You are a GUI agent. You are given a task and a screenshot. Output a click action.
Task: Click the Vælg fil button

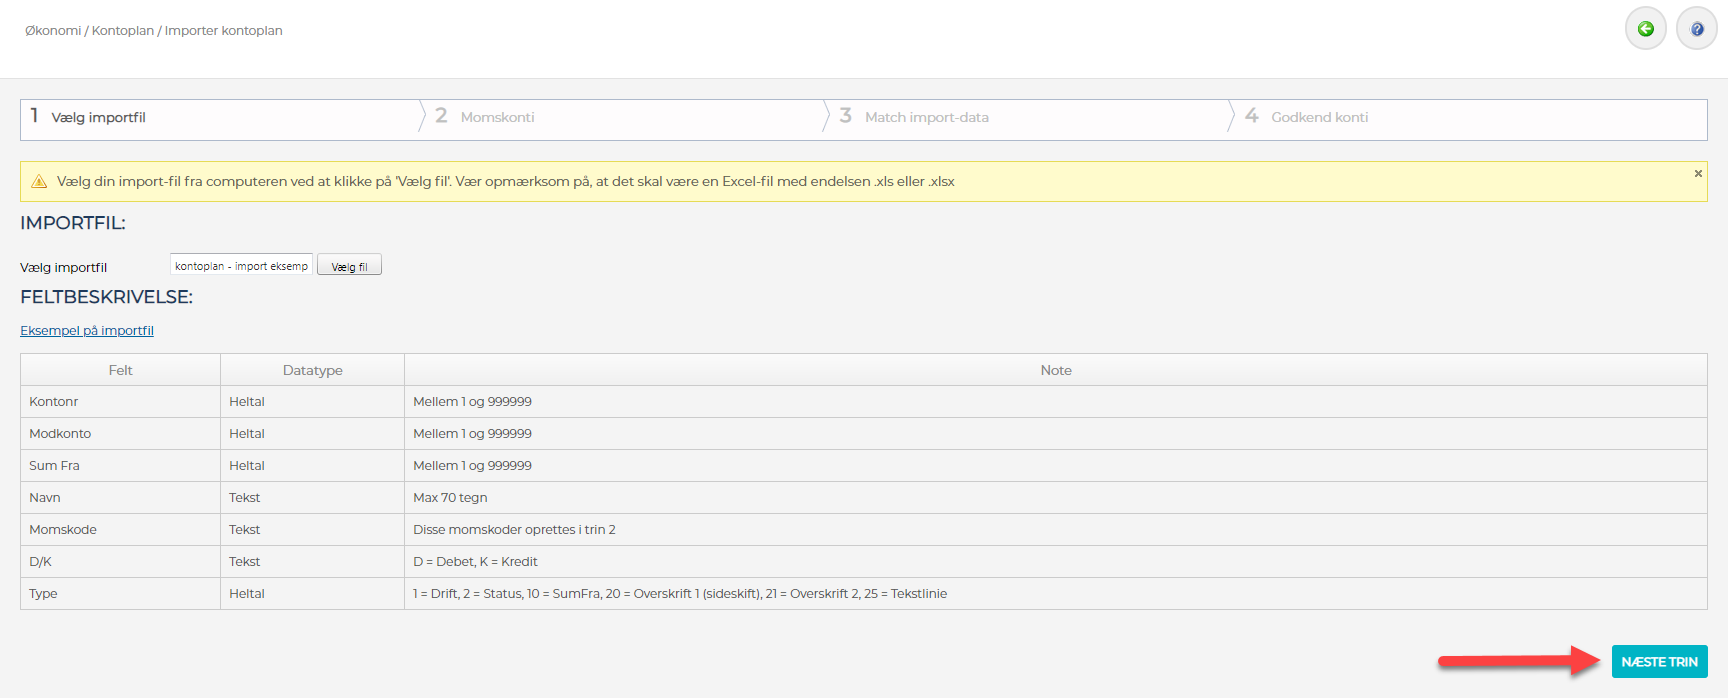click(x=349, y=266)
